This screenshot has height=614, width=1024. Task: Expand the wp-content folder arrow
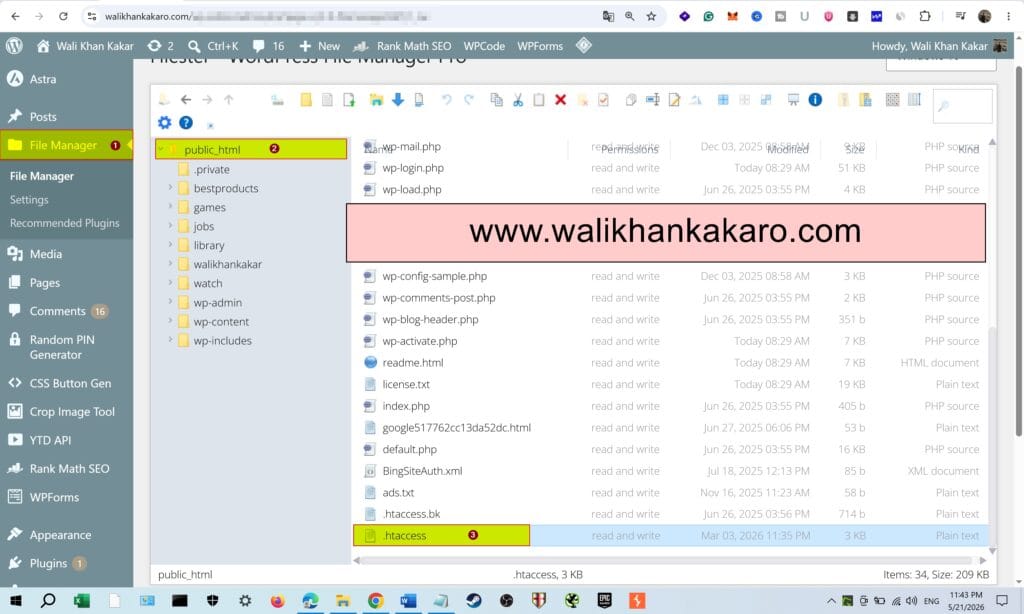(170, 321)
